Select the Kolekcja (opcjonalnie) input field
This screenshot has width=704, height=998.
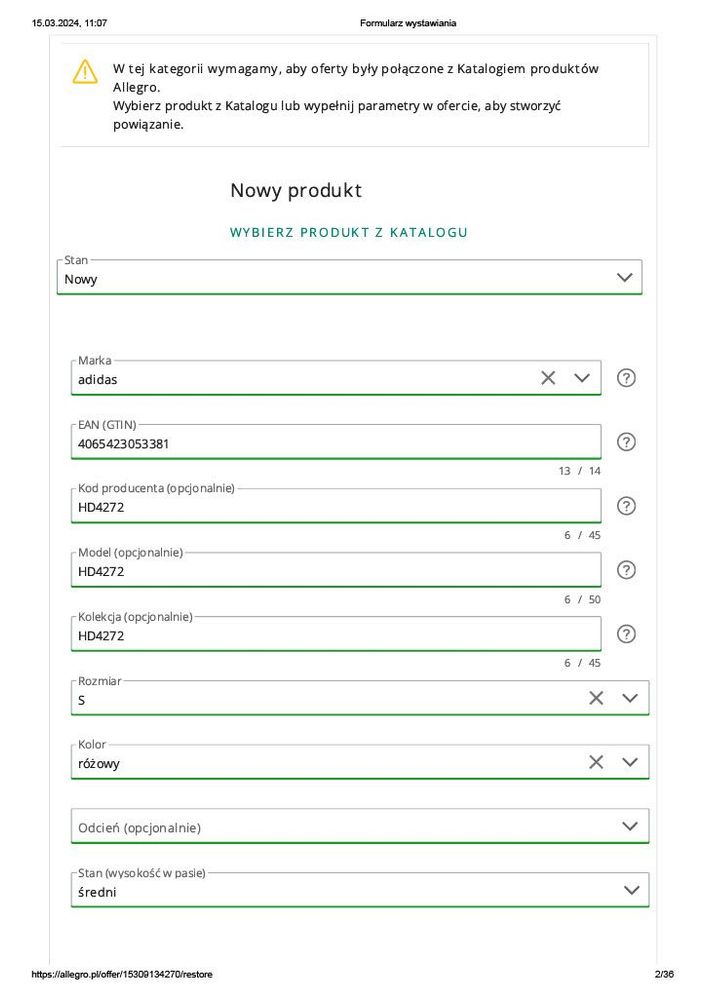pyautogui.click(x=335, y=635)
